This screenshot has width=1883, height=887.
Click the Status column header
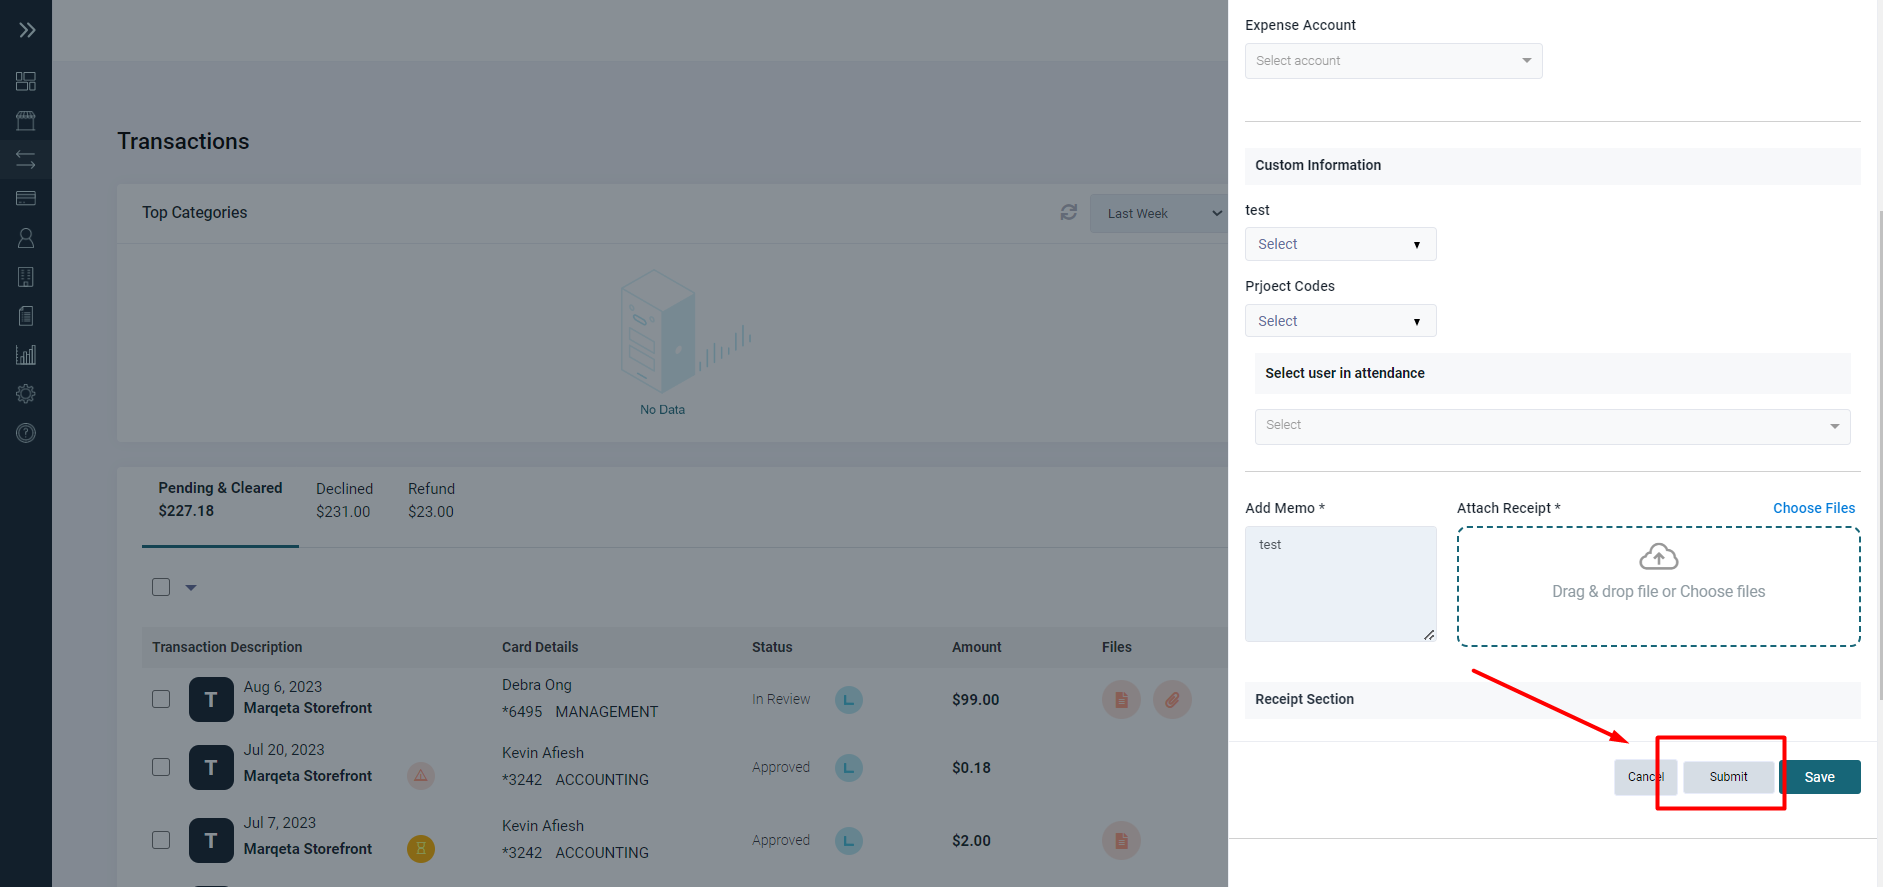772,647
